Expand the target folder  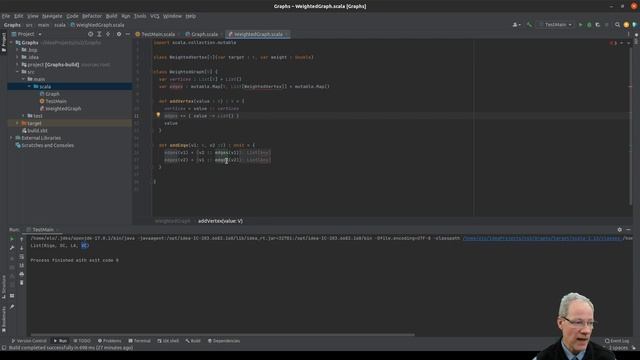pyautogui.click(x=18, y=123)
